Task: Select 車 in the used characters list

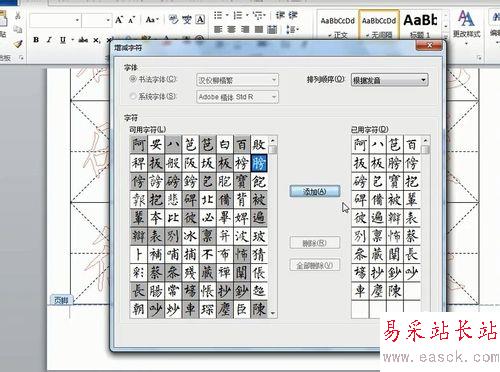Action: (360, 291)
